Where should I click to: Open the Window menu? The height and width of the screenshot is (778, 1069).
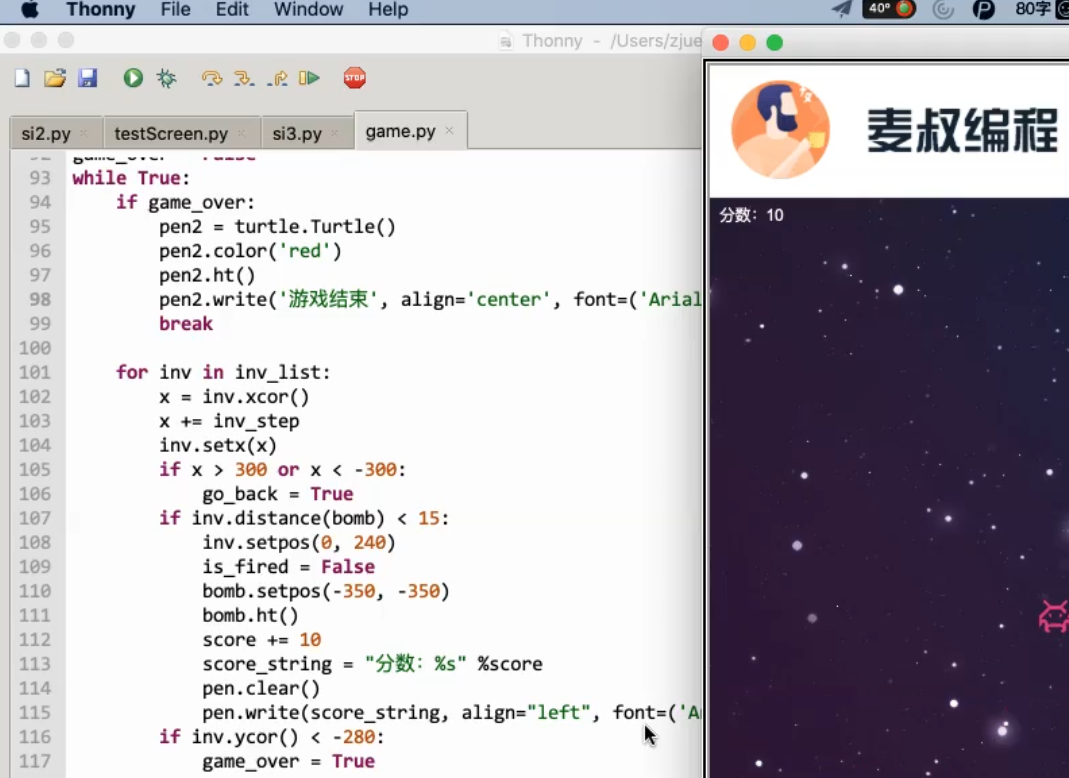[x=308, y=10]
